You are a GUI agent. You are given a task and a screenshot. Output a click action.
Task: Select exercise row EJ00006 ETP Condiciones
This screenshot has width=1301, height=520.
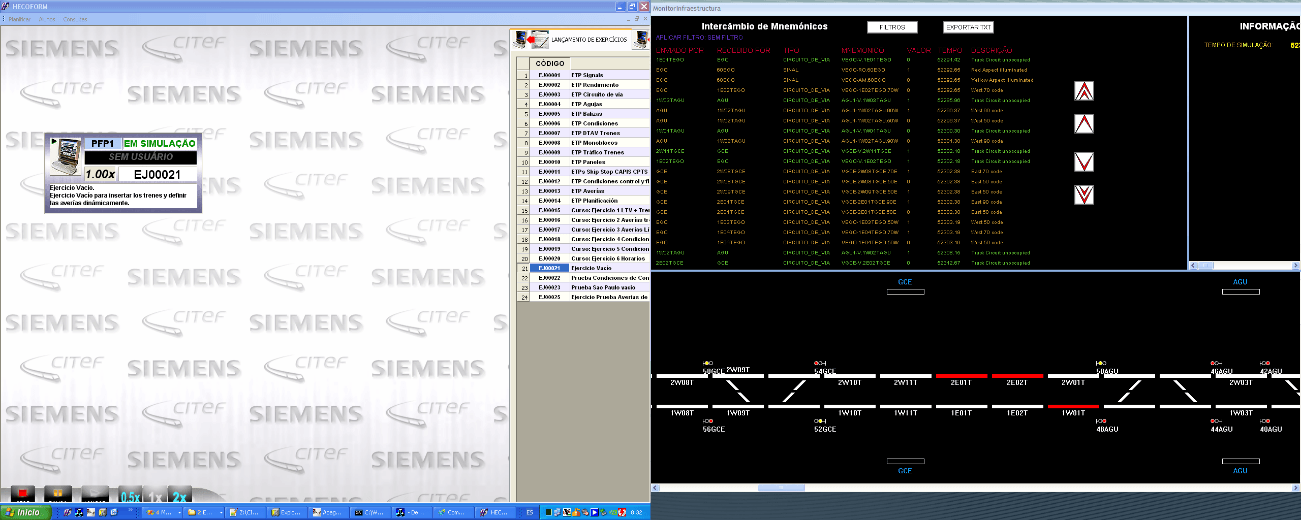(583, 123)
